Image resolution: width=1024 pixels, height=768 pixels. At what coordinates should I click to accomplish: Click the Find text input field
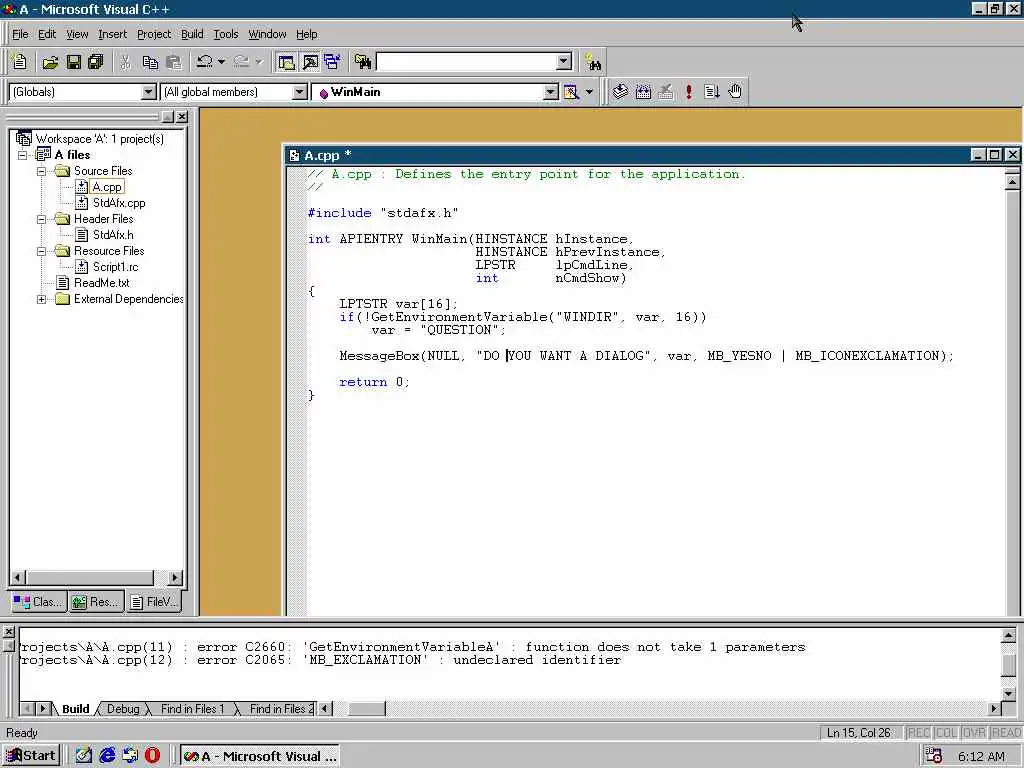[466, 62]
